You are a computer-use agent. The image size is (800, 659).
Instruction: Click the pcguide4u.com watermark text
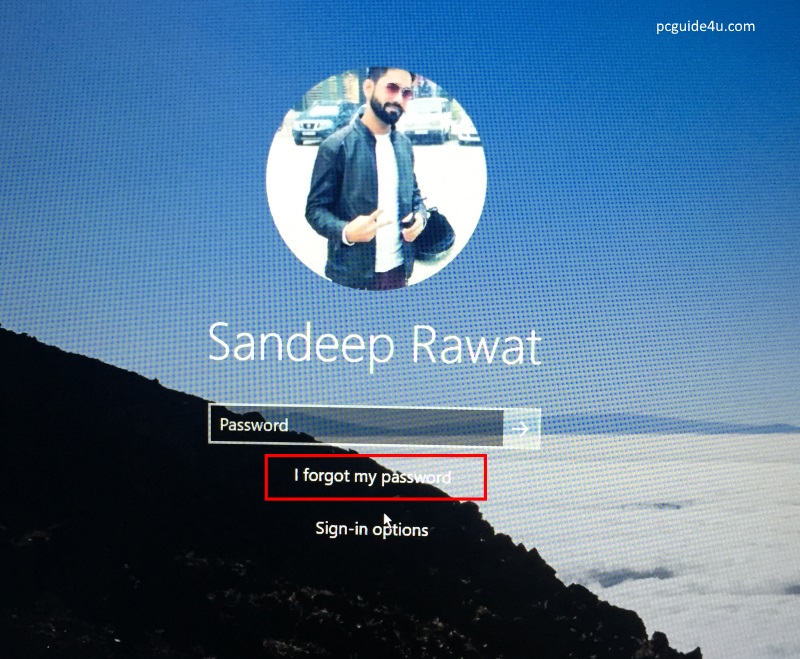[700, 26]
